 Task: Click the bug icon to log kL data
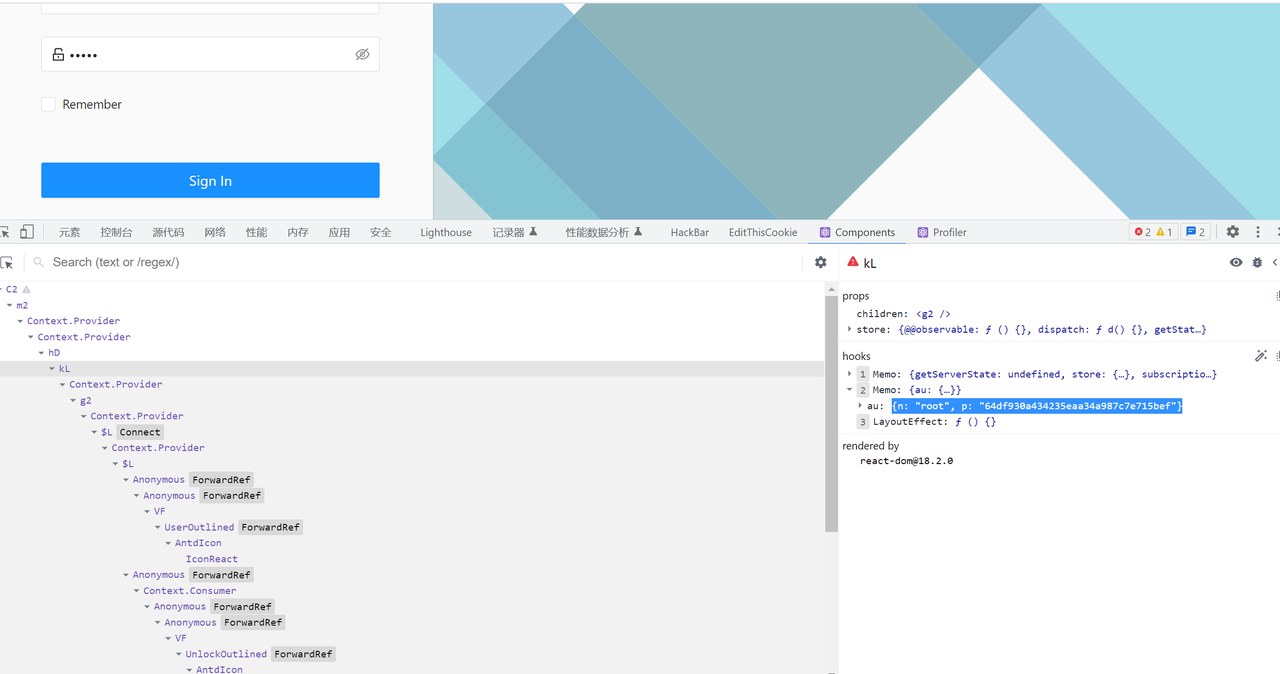click(x=1257, y=262)
